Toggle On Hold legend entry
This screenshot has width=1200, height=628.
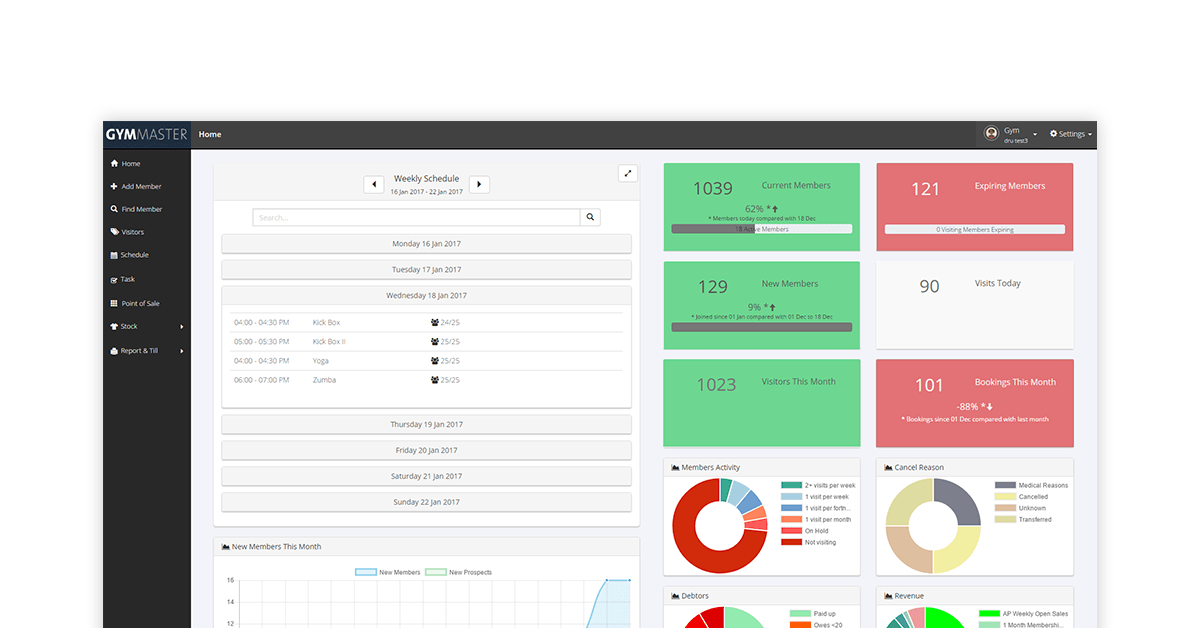pos(805,531)
